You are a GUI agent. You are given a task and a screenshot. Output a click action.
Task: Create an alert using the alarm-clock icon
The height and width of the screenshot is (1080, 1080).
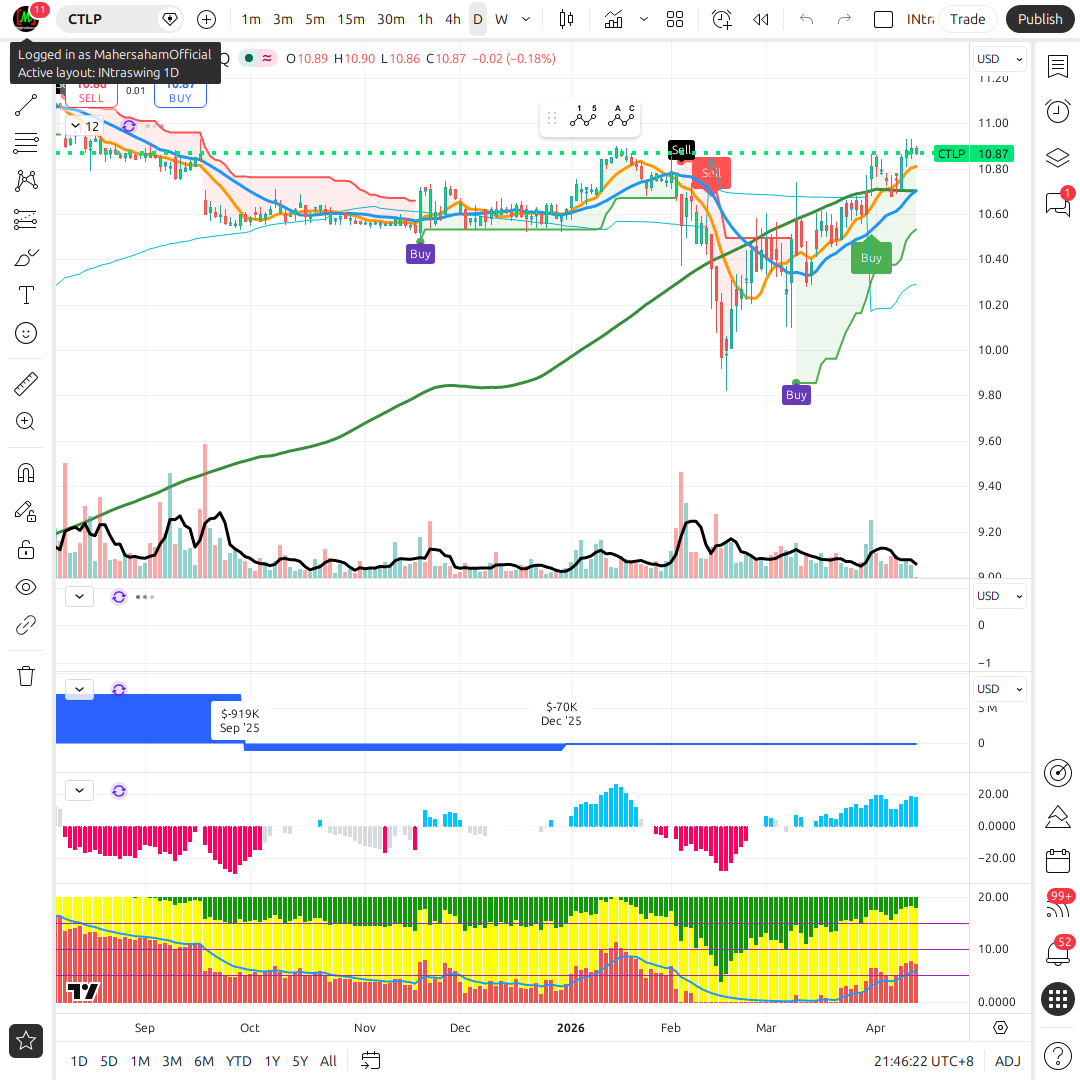[x=721, y=19]
